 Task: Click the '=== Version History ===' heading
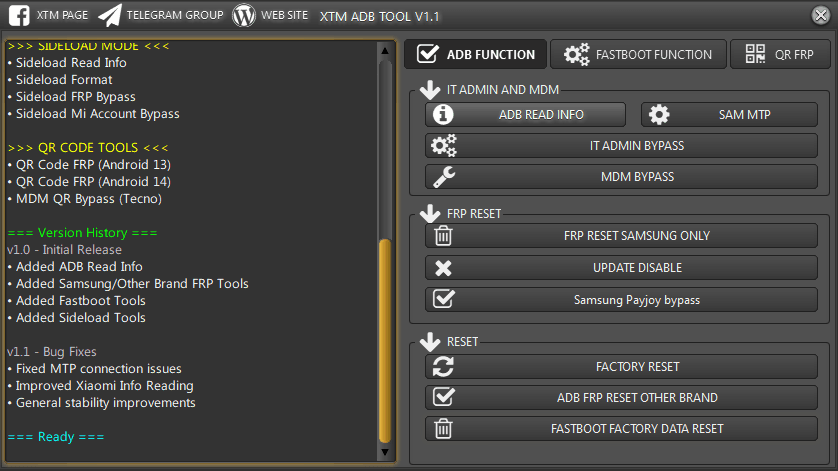tap(82, 233)
